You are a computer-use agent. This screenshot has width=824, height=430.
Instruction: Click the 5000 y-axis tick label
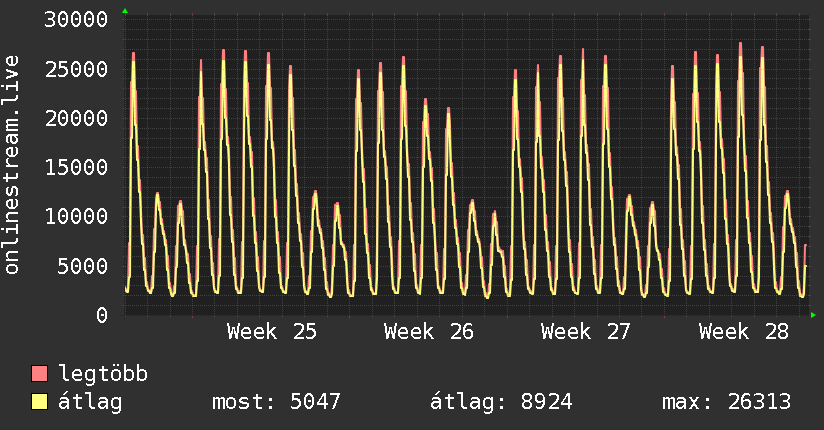pyautogui.click(x=83, y=266)
